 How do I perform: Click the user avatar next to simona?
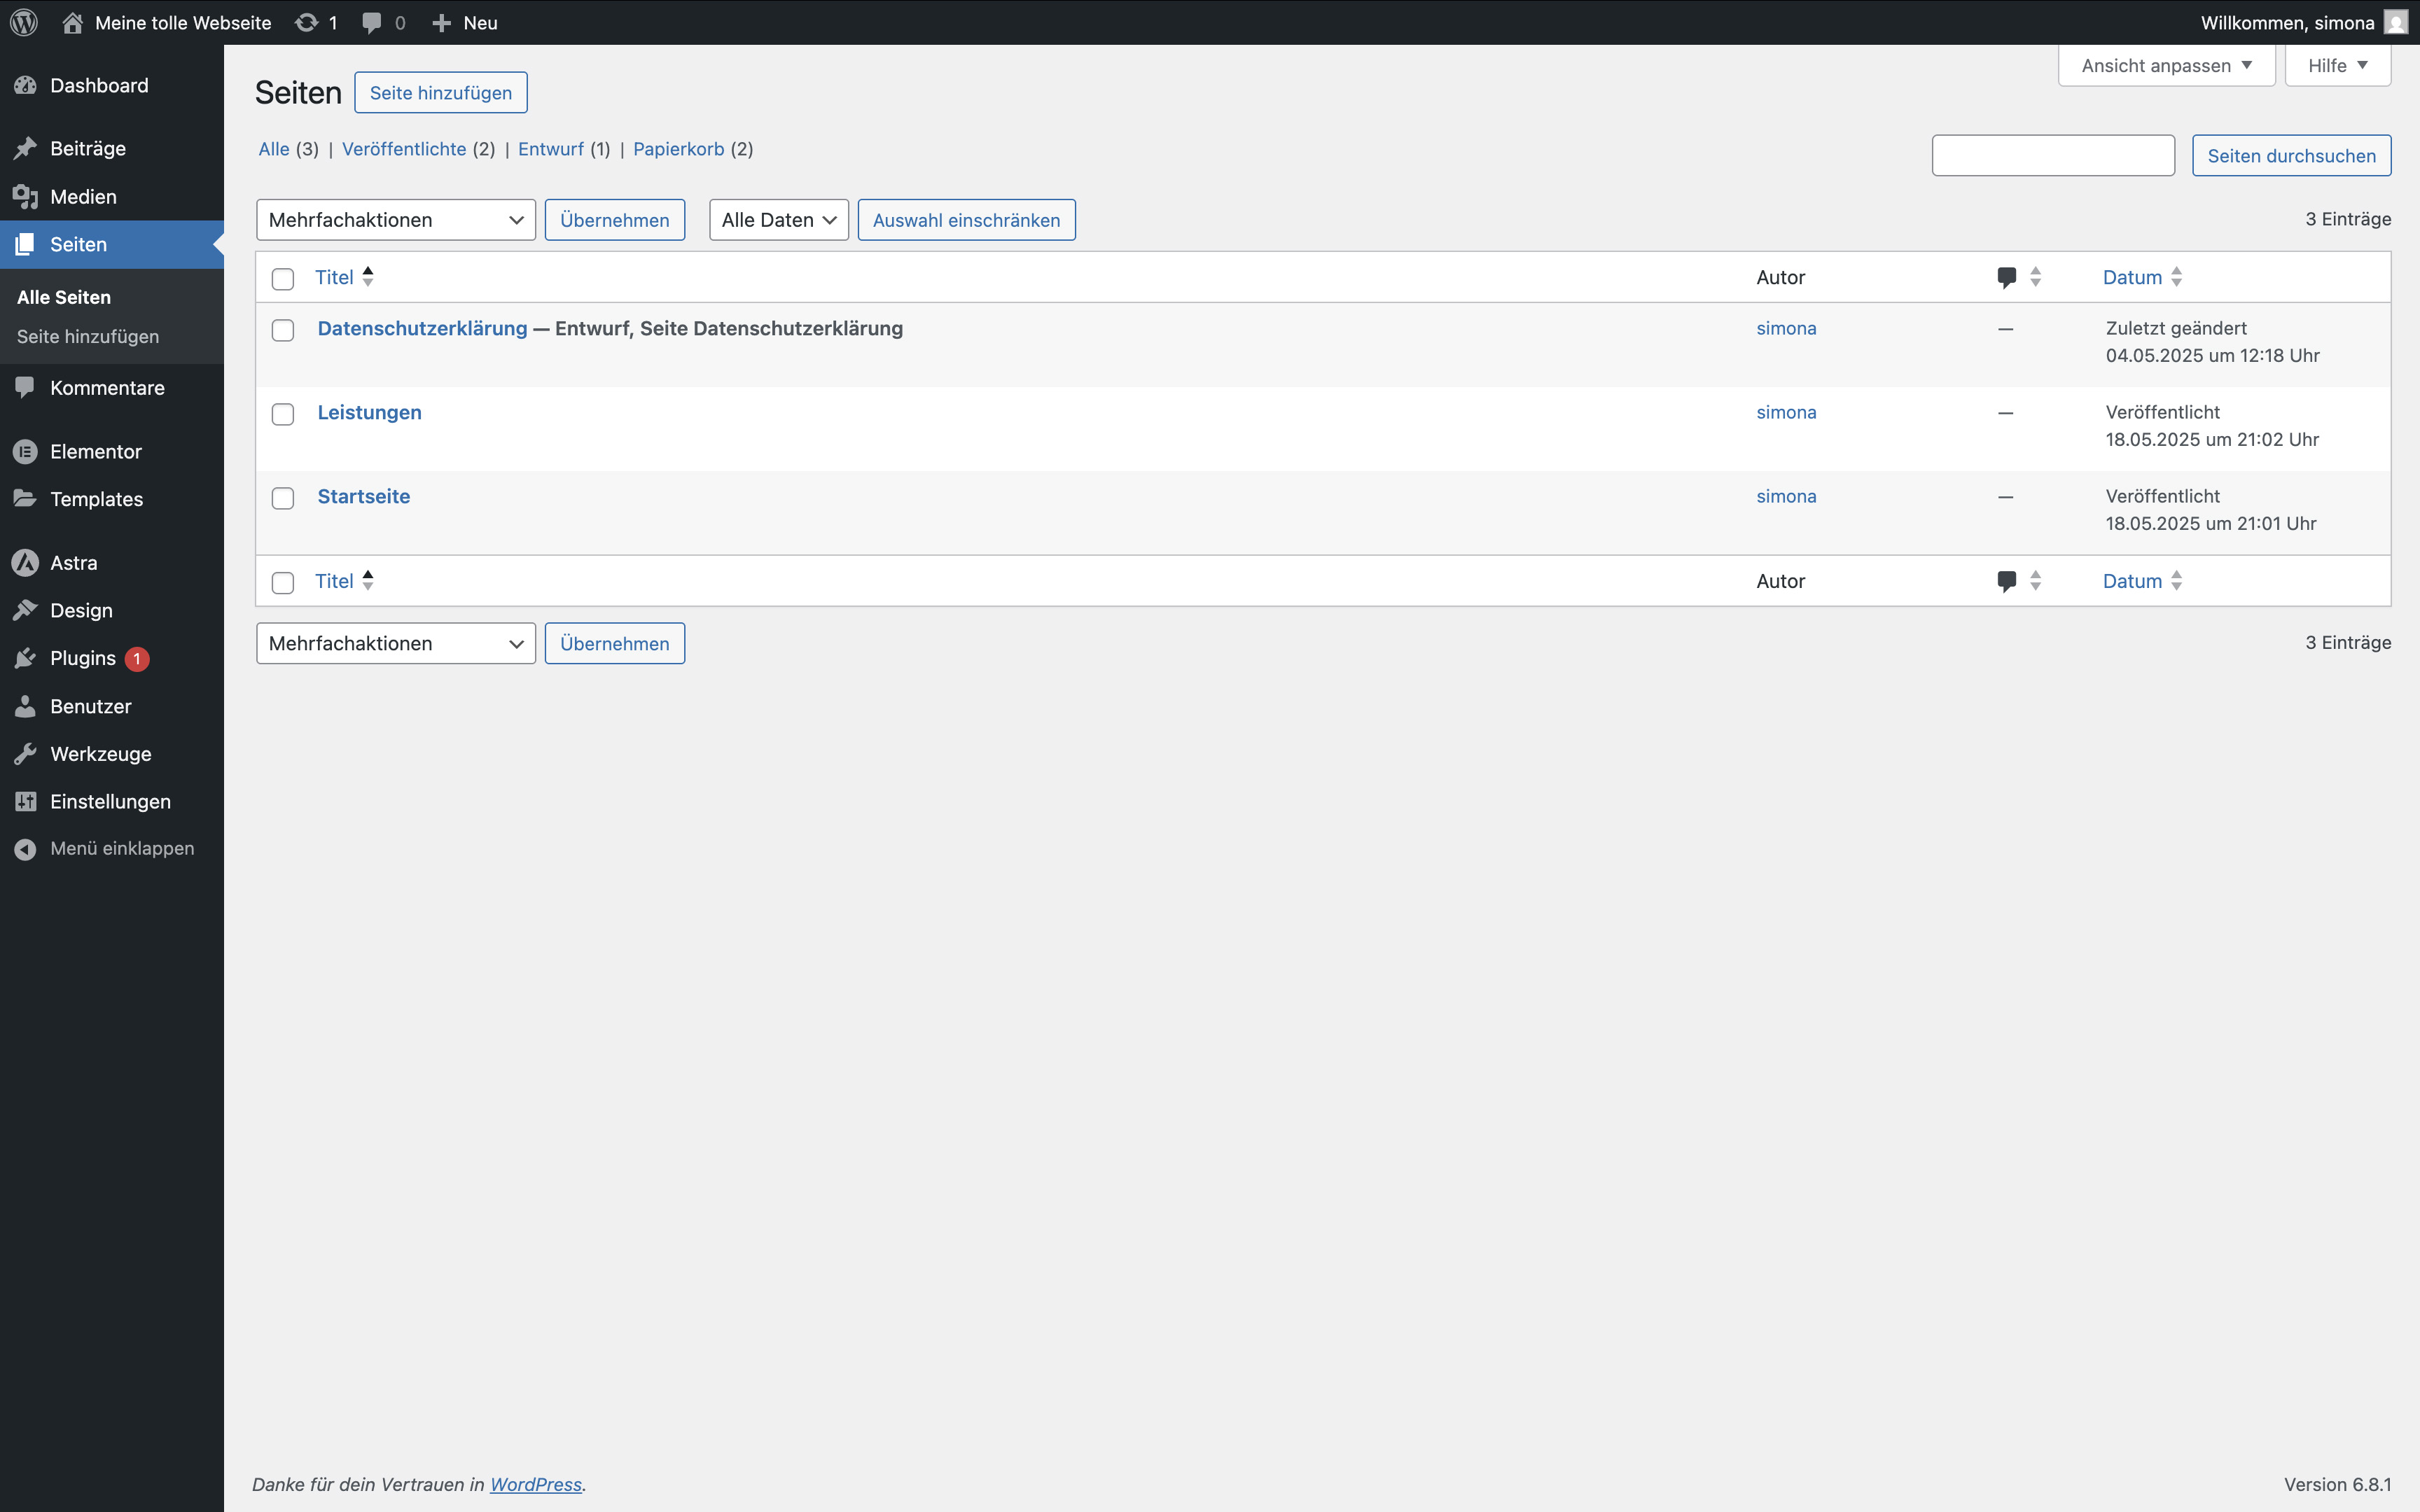tap(2396, 22)
